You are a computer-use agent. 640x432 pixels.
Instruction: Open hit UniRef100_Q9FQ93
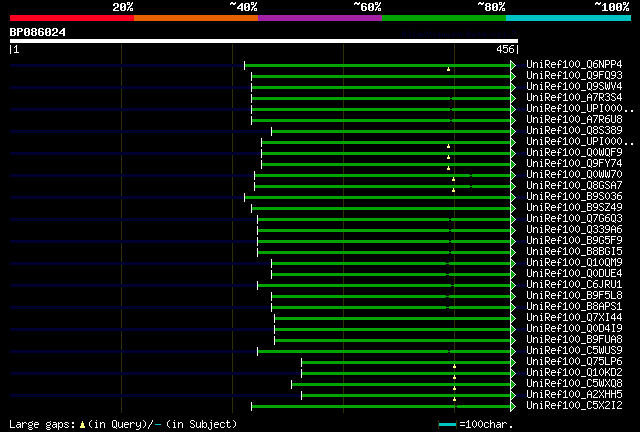[574, 76]
